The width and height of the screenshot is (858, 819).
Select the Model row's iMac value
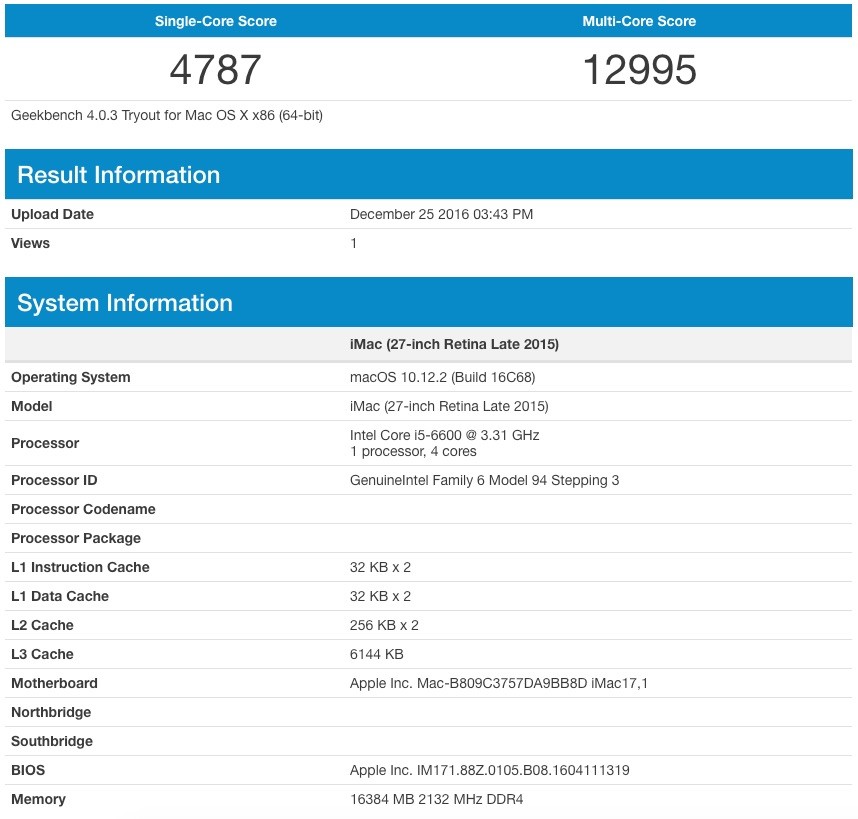(x=449, y=406)
